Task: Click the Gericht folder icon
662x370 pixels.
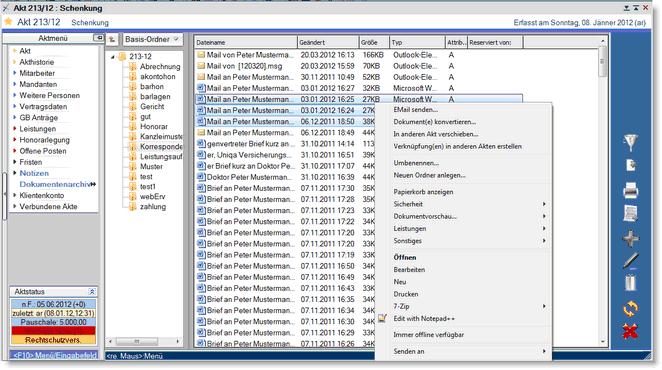Action: 133,106
